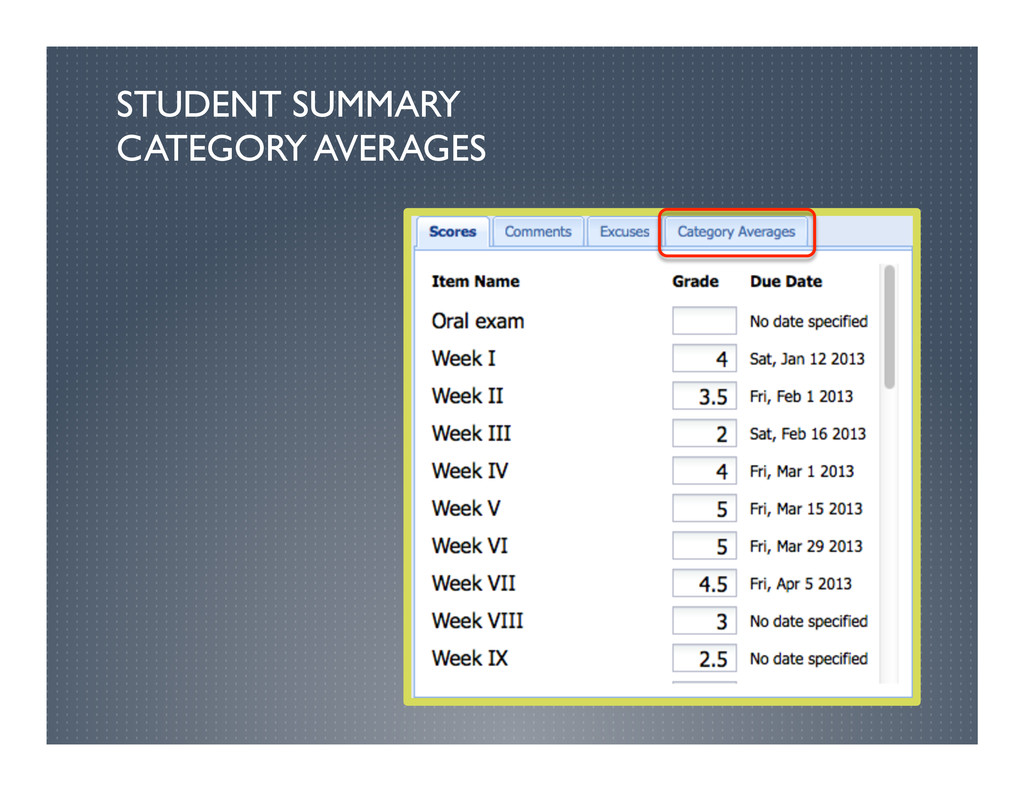Select the Category Averages tab
This screenshot has height=791, width=1024.
click(x=736, y=232)
